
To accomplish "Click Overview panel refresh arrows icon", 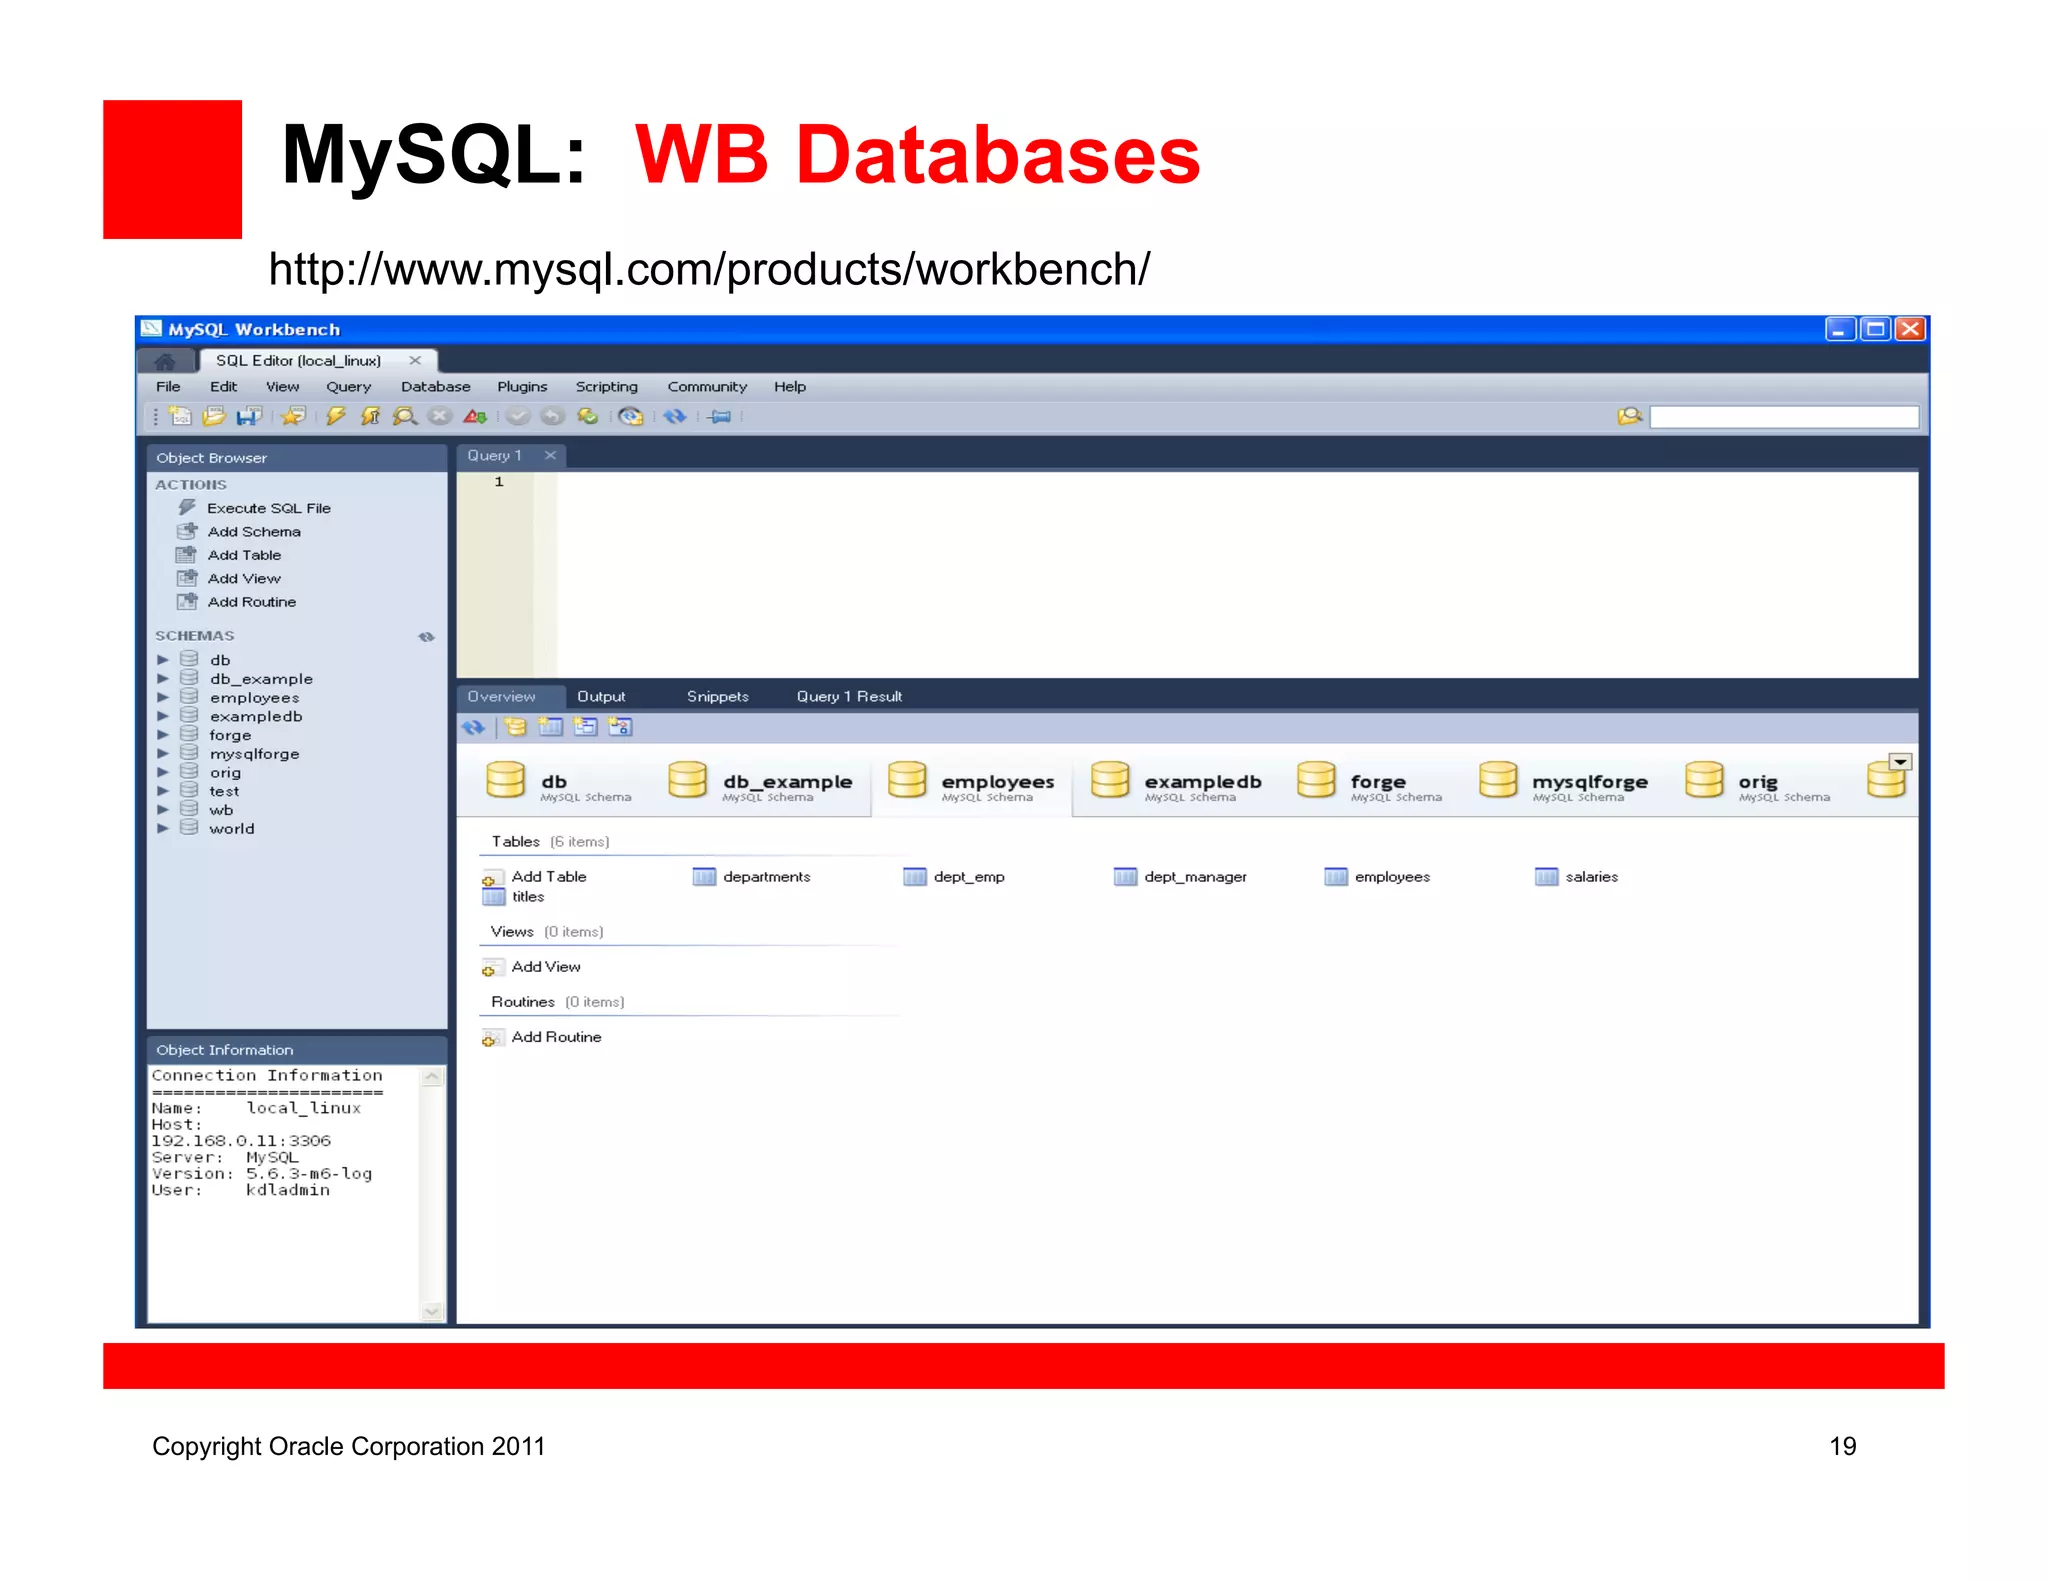I will 473,727.
